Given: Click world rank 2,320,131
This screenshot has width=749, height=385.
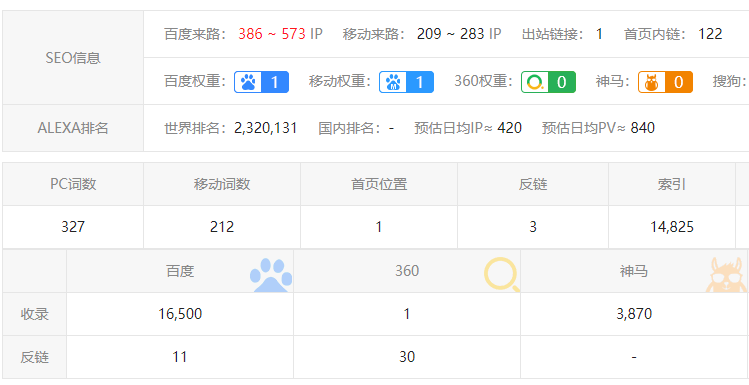Looking at the screenshot, I should pos(266,128).
